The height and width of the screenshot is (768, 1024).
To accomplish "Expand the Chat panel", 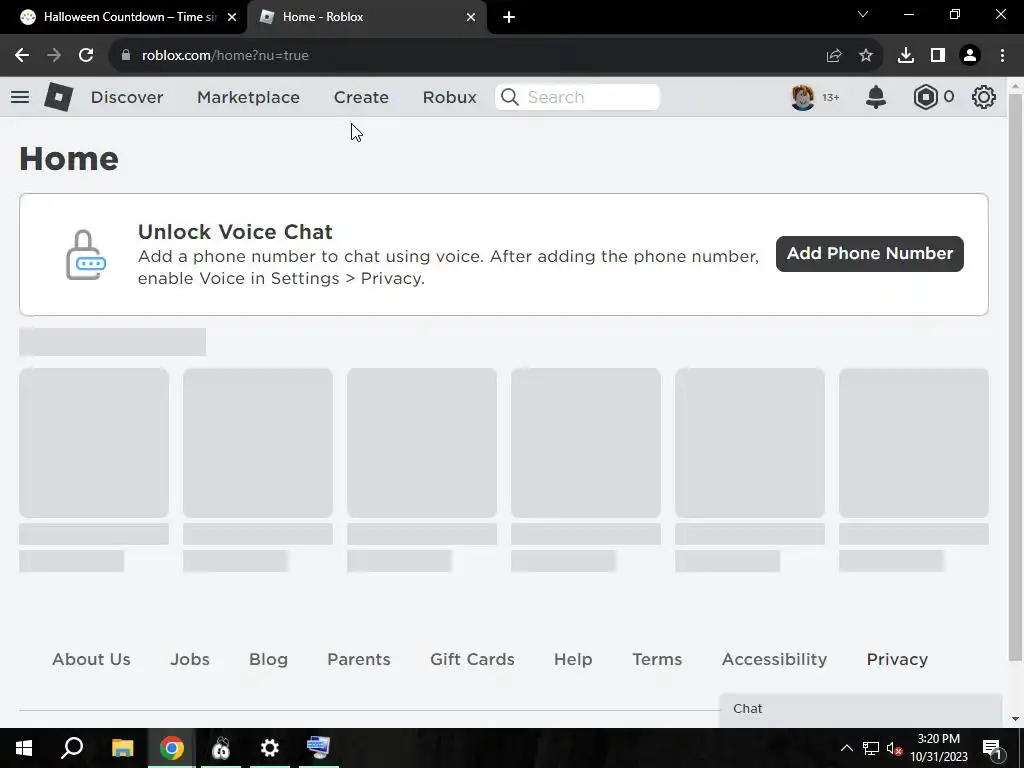I will click(x=861, y=709).
